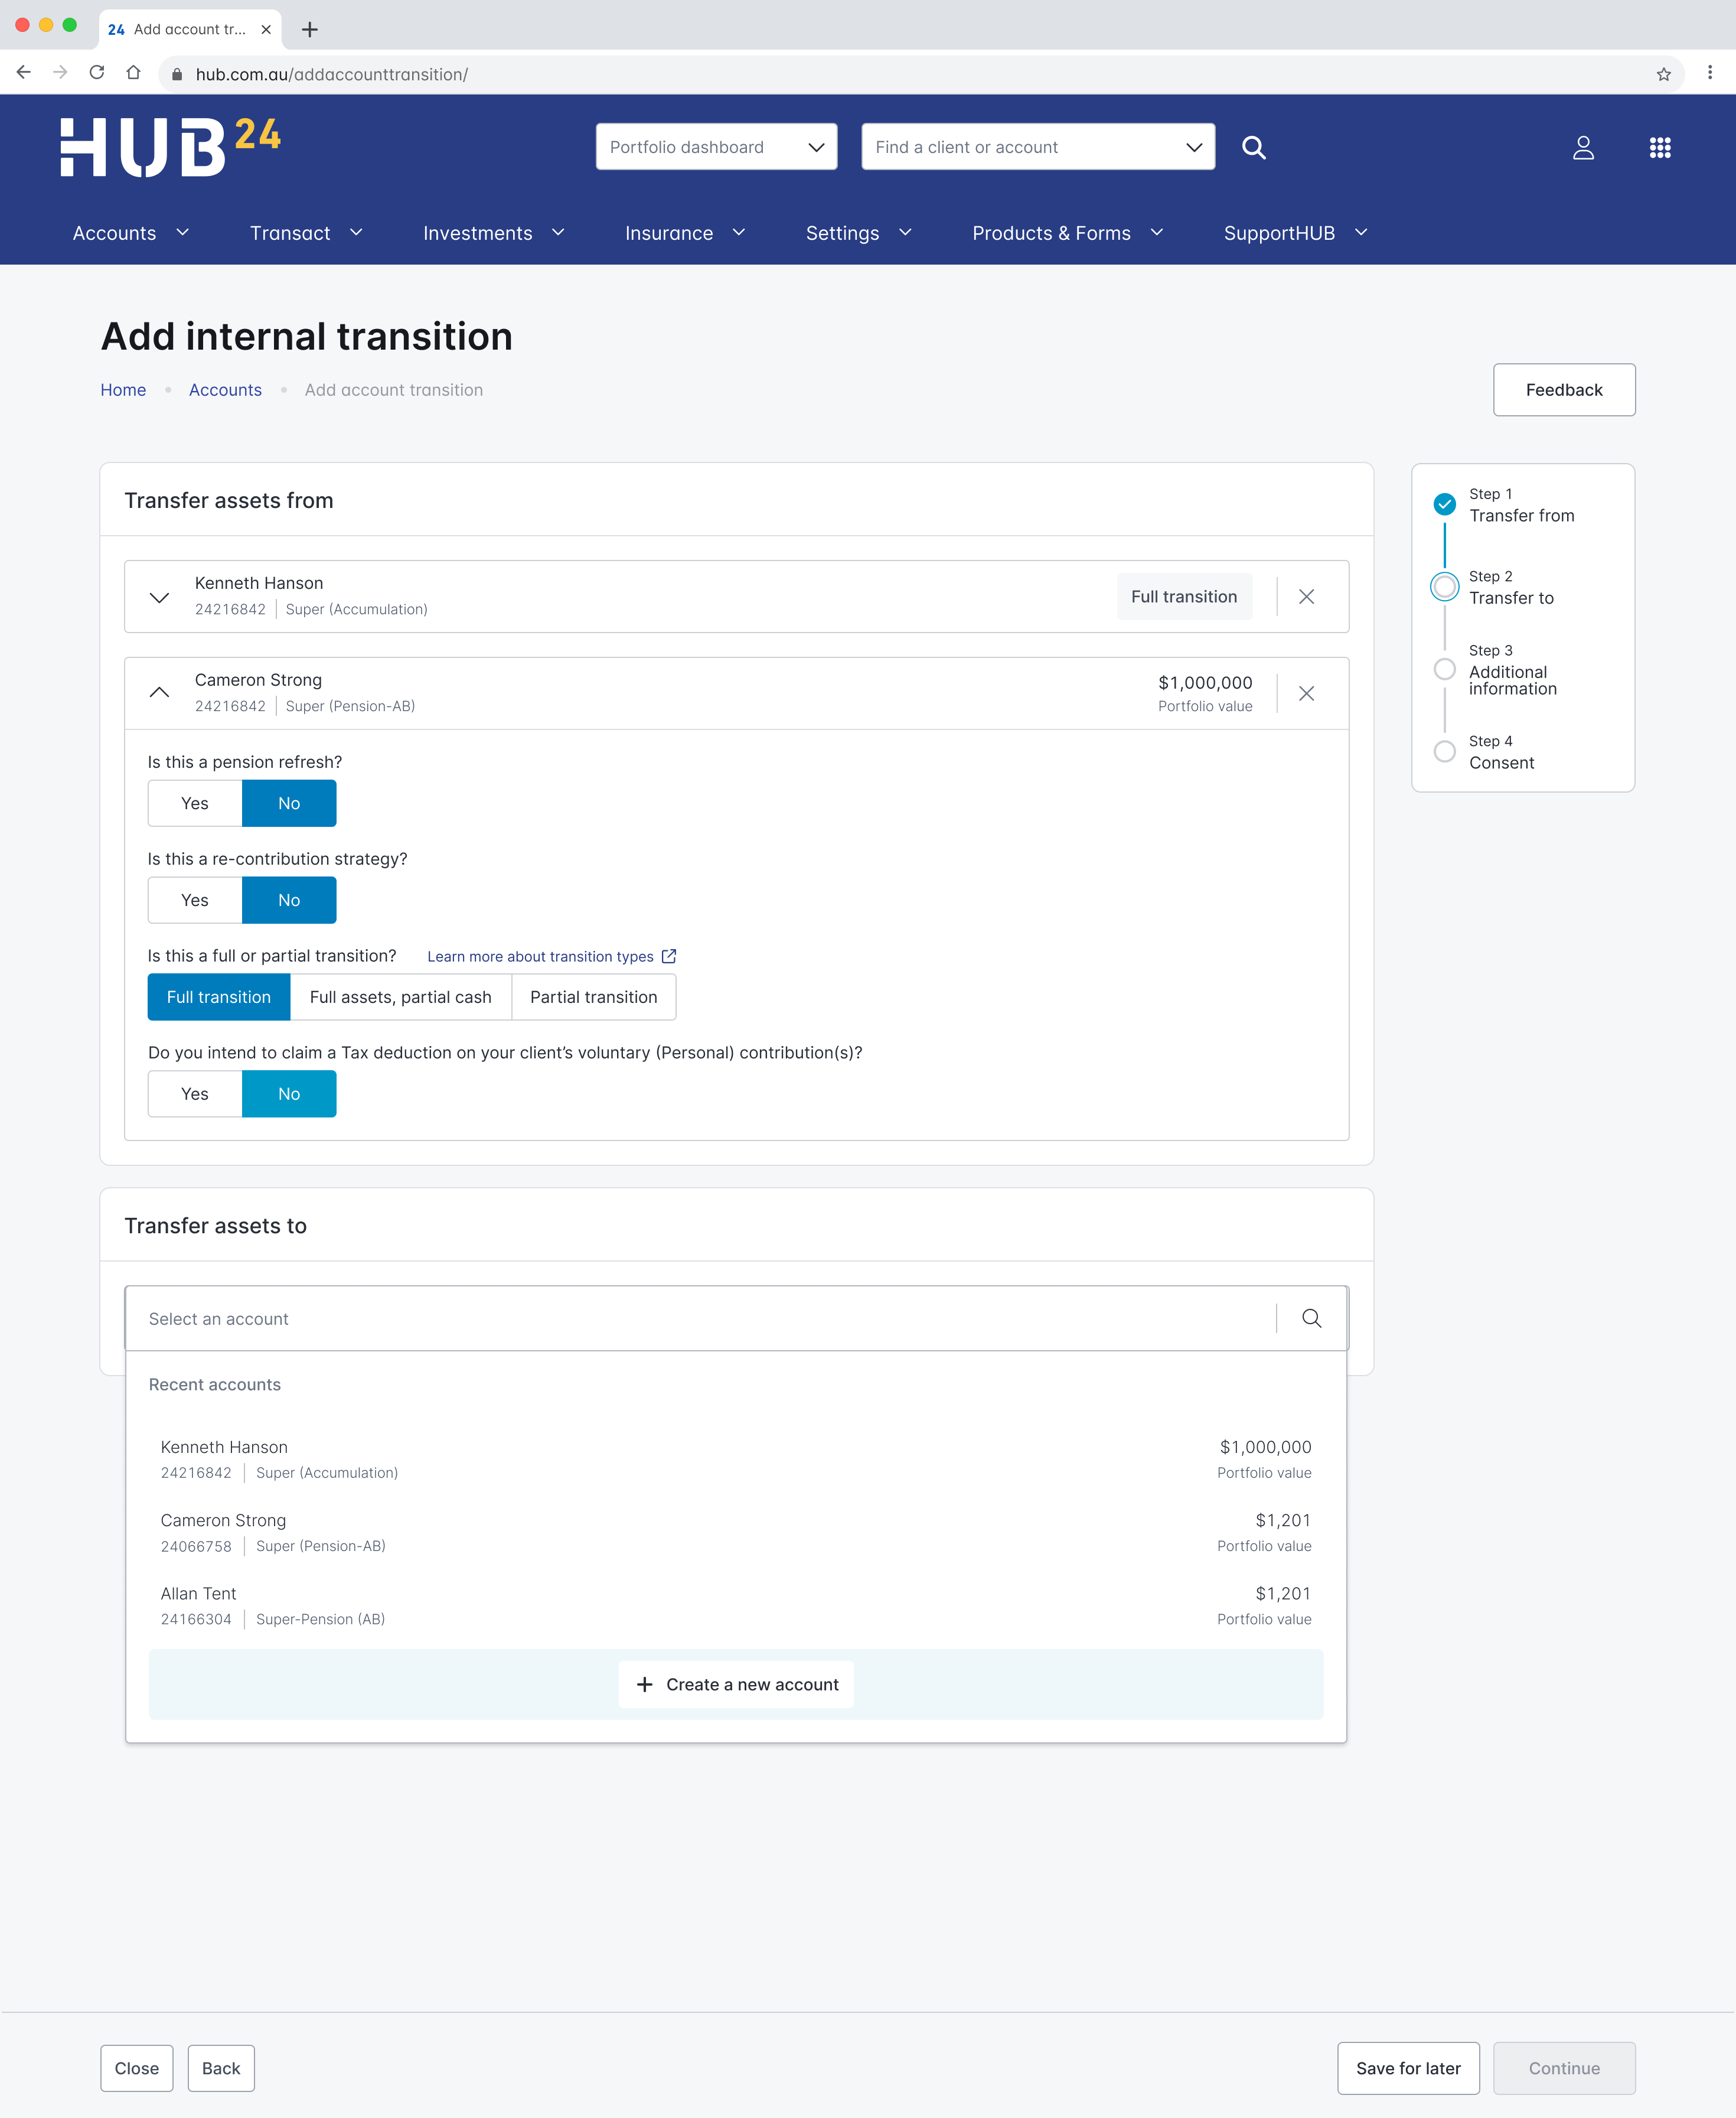Click external link icon beside Learn more
The width and height of the screenshot is (1736, 2118).
[669, 956]
